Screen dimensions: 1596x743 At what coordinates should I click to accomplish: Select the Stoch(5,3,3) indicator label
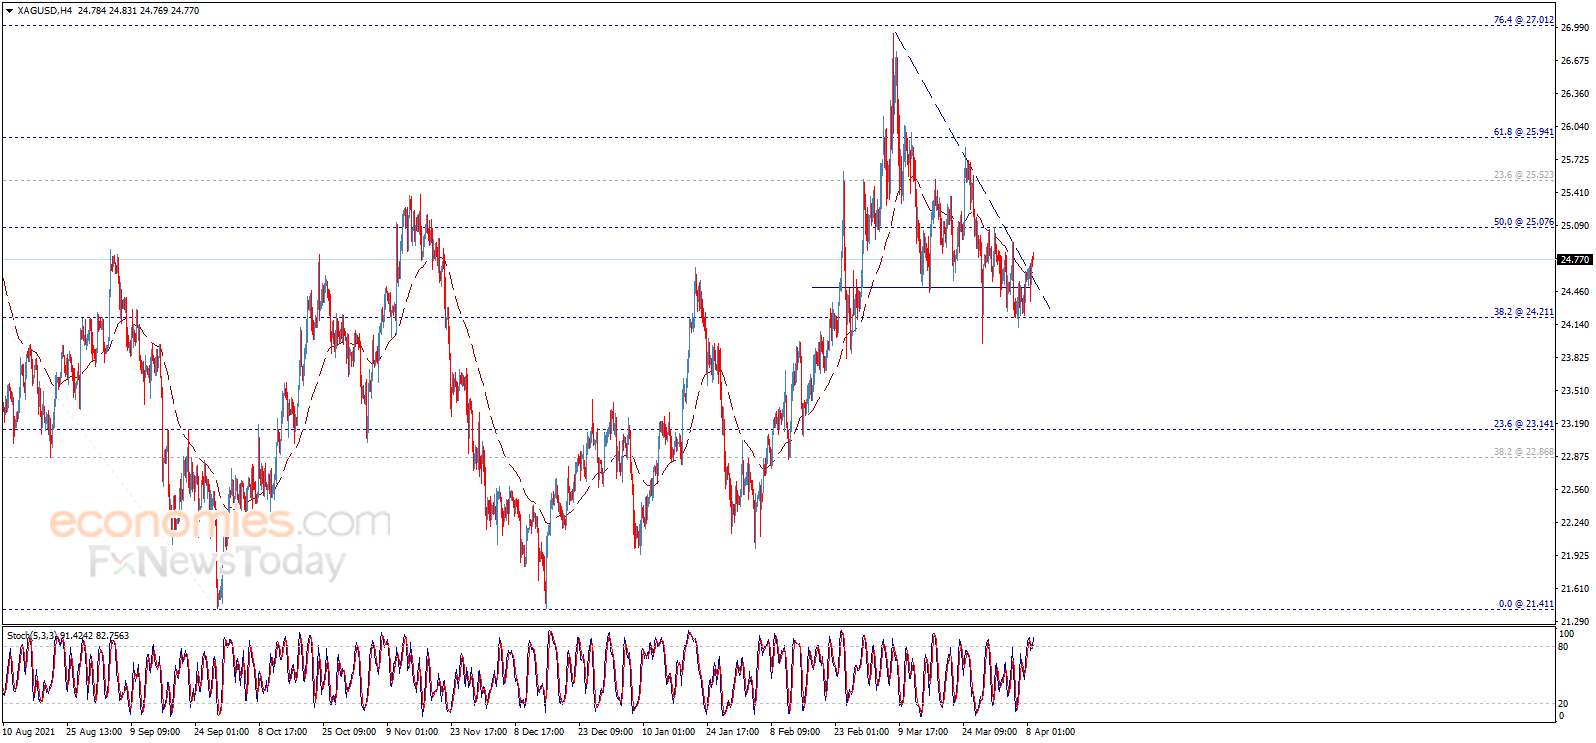click(33, 636)
